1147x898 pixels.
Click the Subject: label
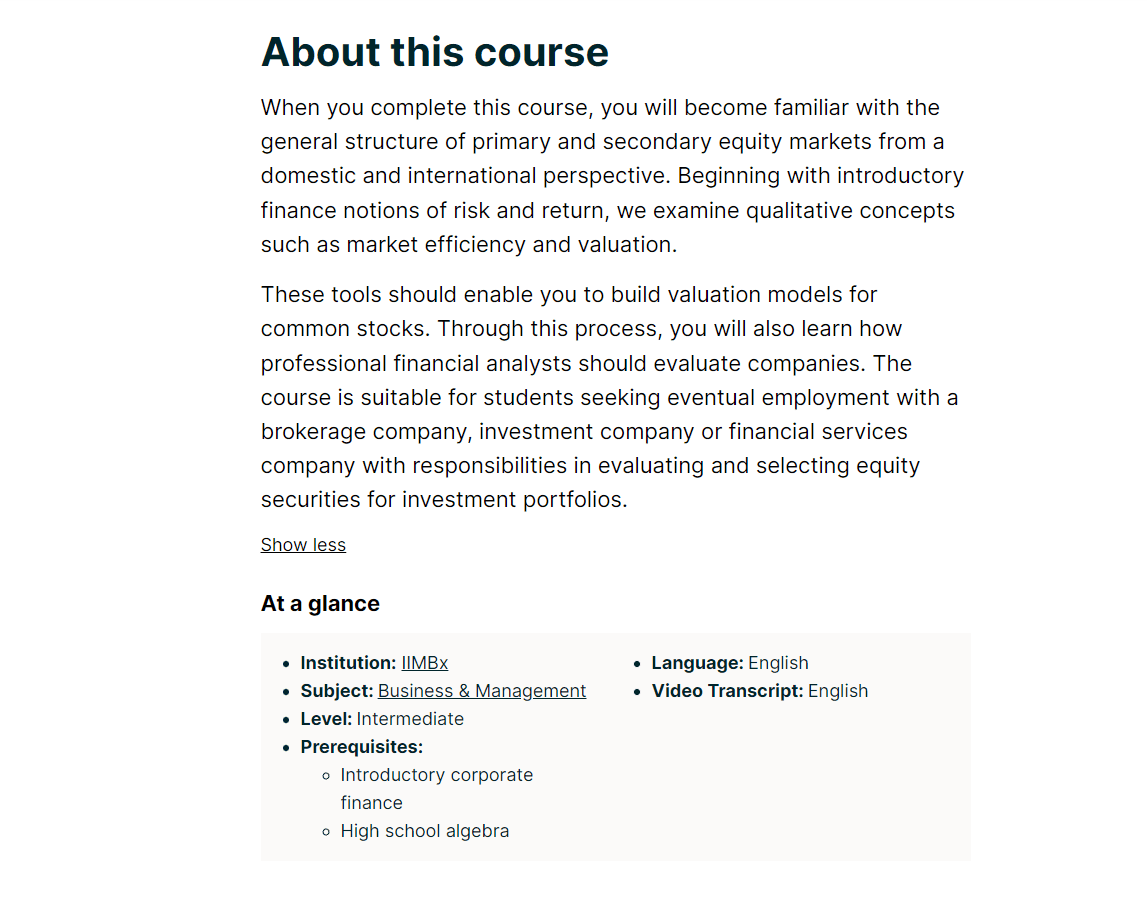tap(337, 691)
